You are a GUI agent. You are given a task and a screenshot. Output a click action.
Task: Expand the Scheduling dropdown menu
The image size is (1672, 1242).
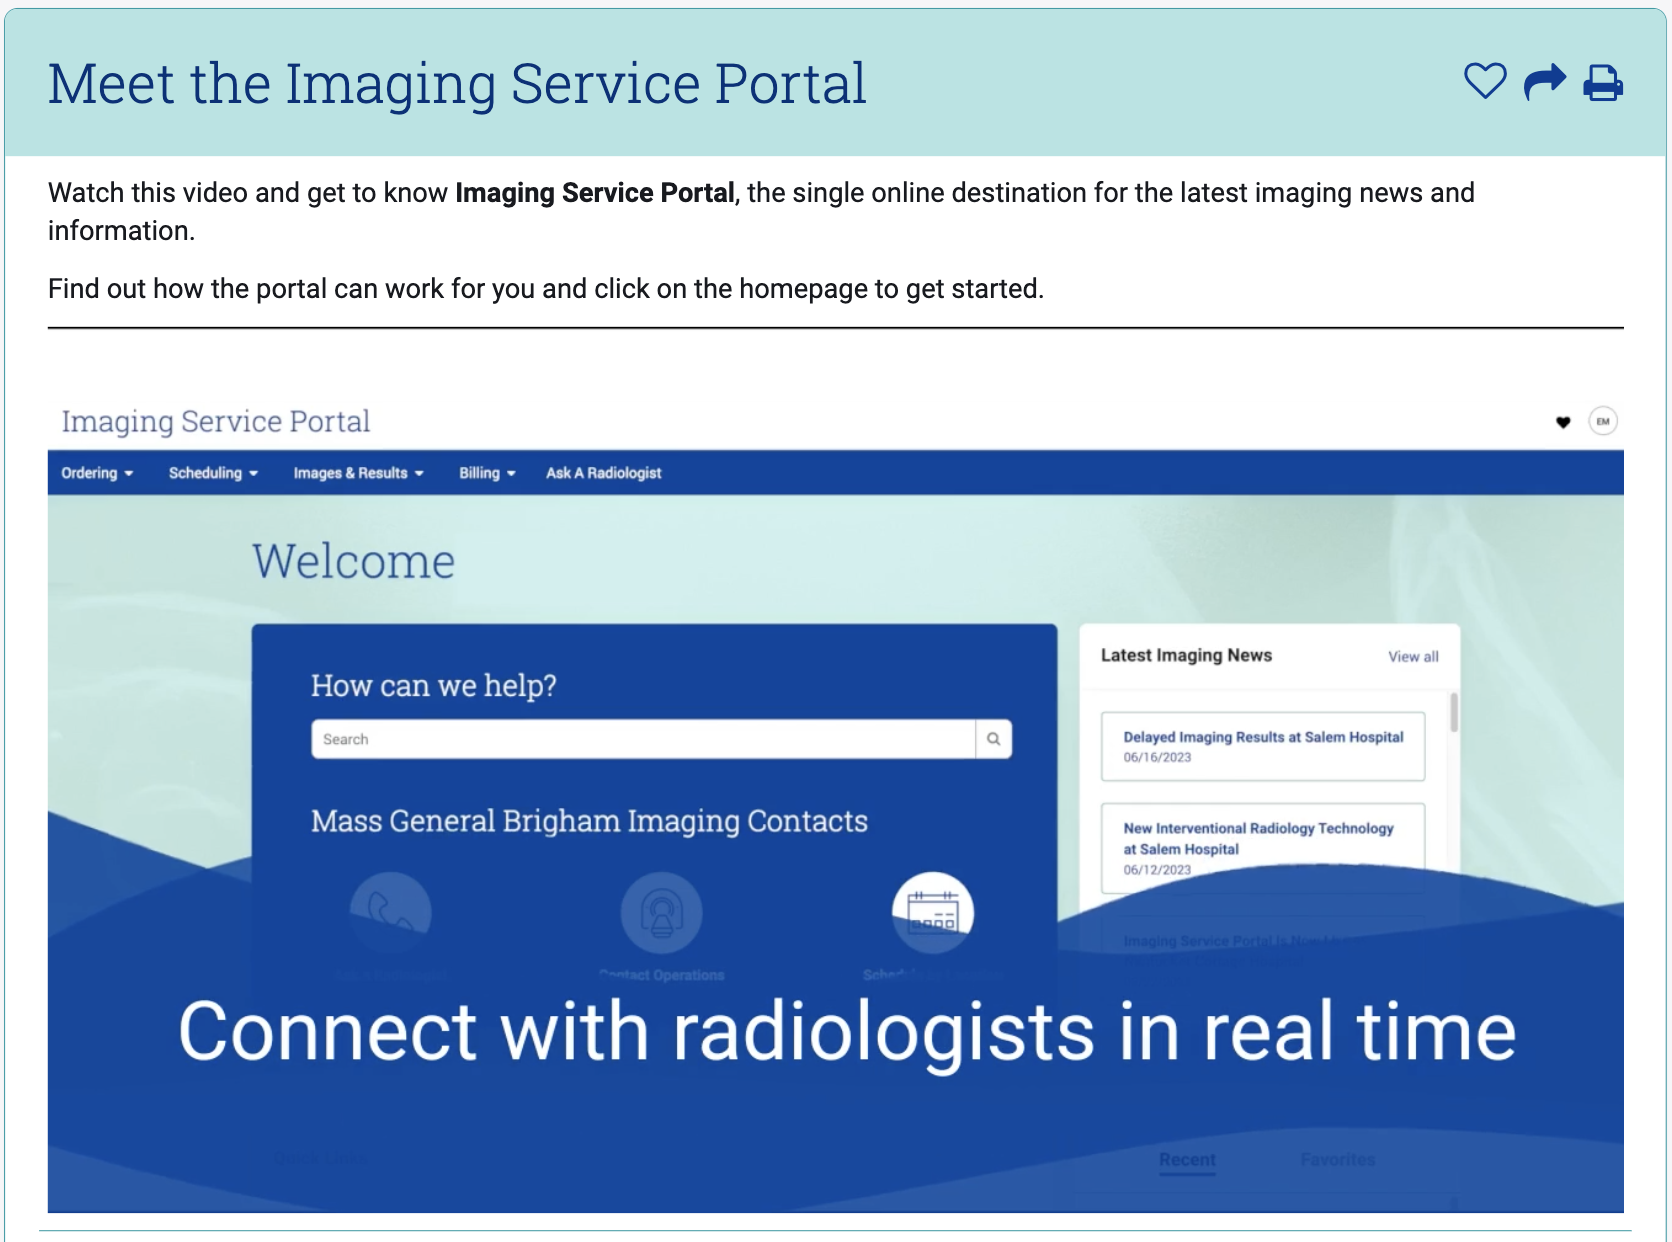click(x=213, y=473)
